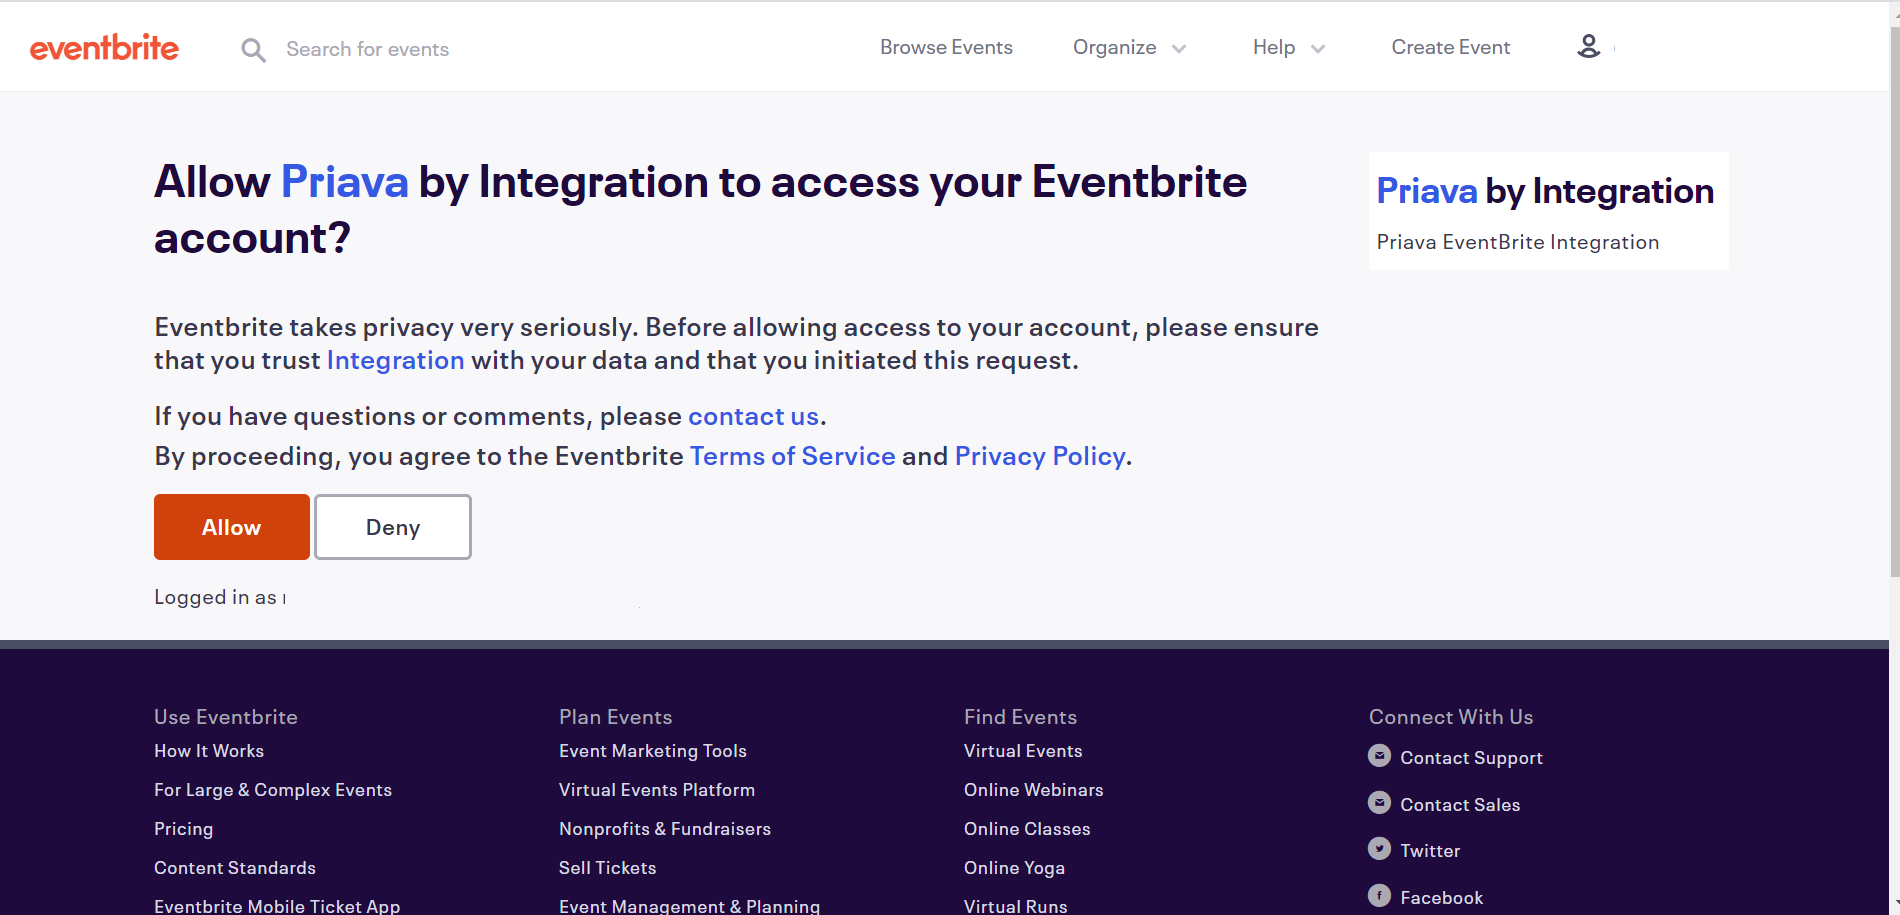Click the 'Use Eventbrite' footer heading
The height and width of the screenshot is (915, 1900).
[x=226, y=717]
